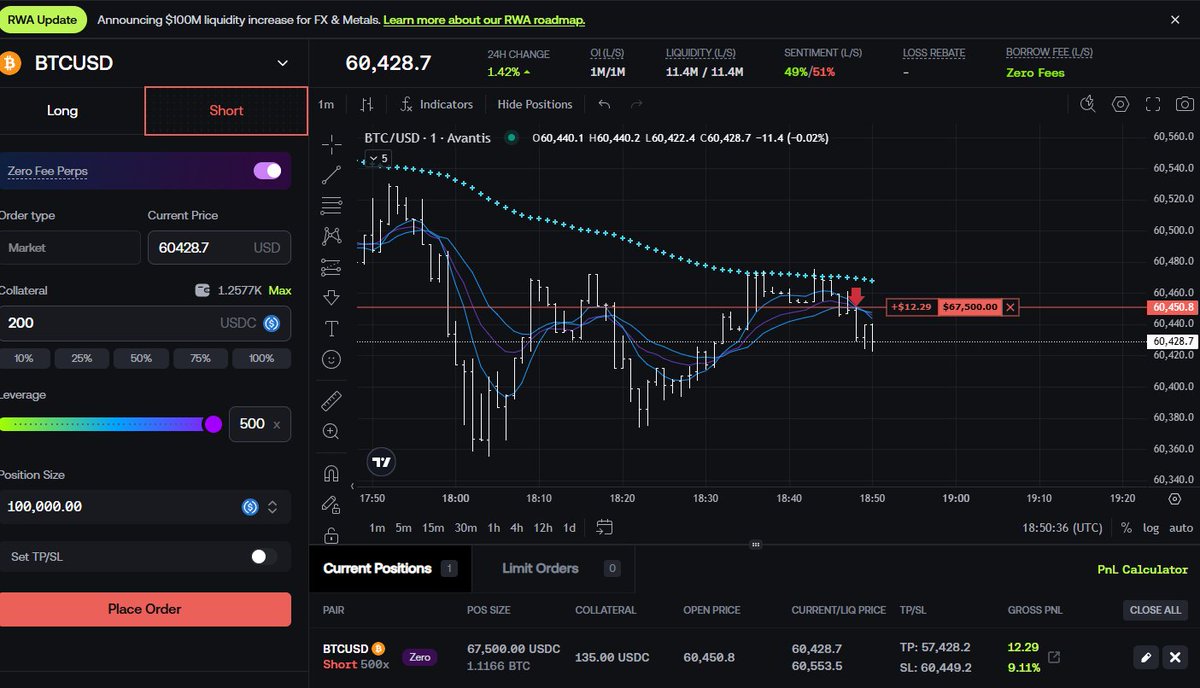Select the arrow marker shapes tool
The width and height of the screenshot is (1200, 688).
331,297
